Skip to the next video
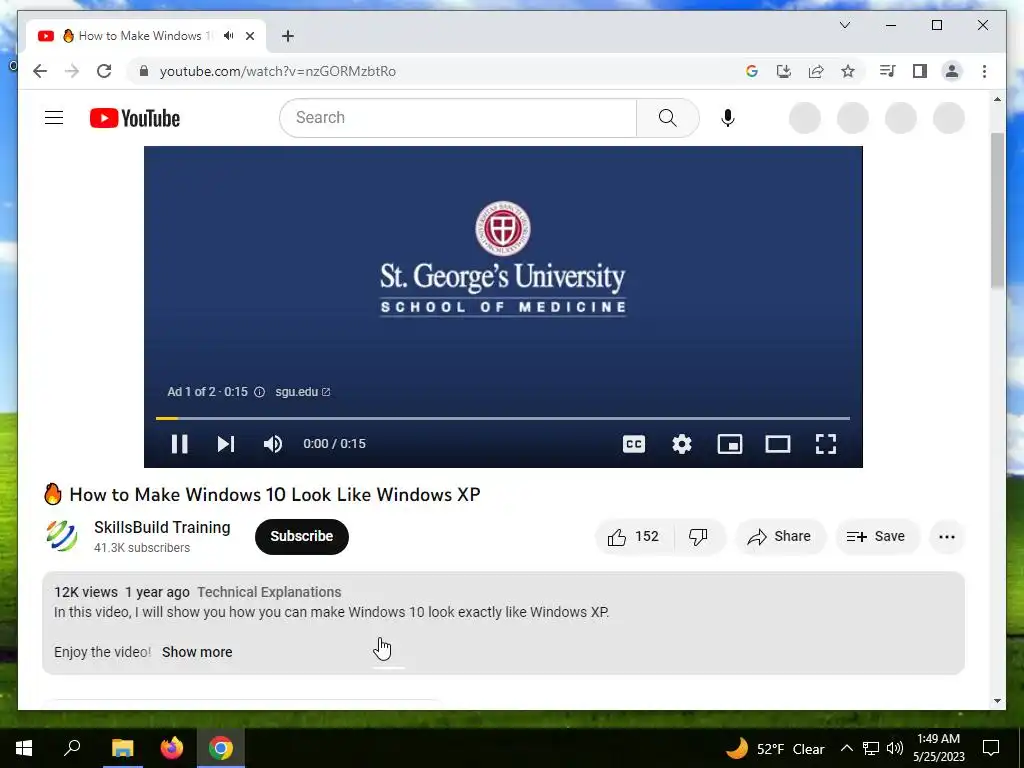Image resolution: width=1024 pixels, height=768 pixels. click(226, 444)
